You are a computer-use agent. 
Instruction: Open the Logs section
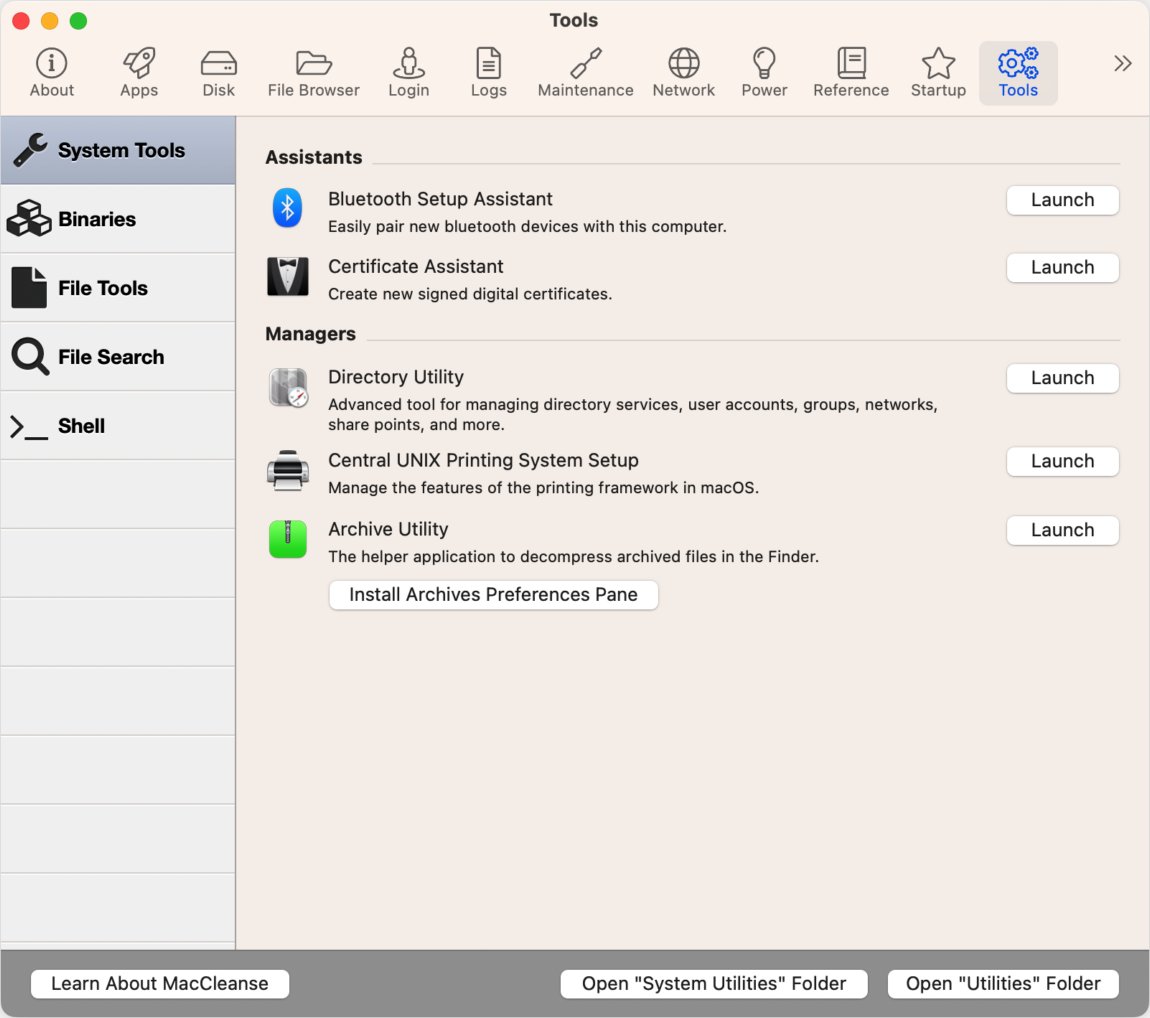point(488,73)
